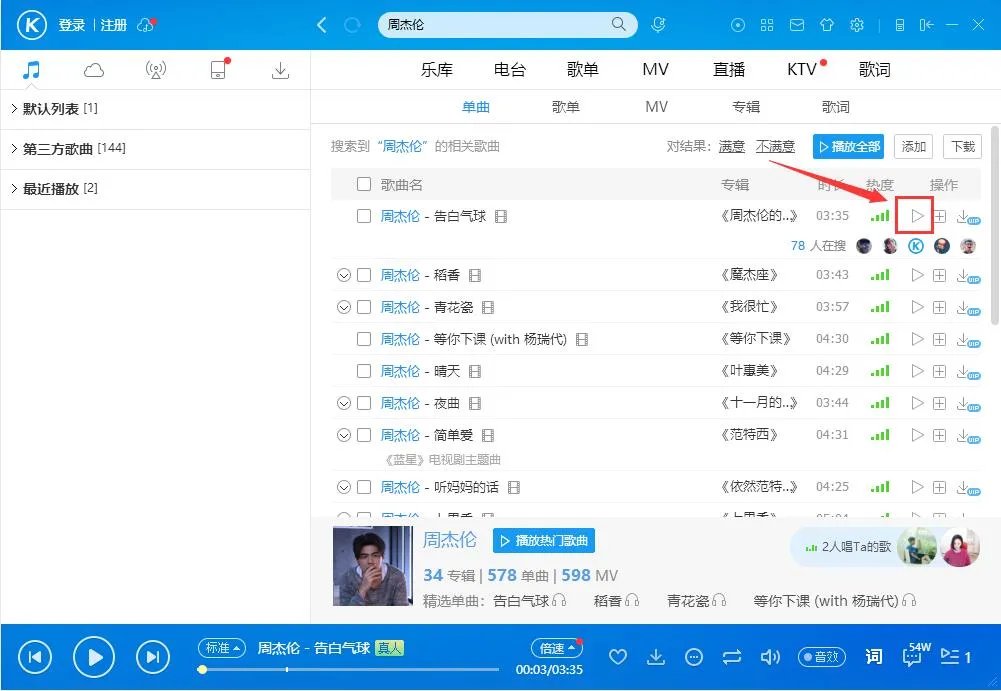This screenshot has width=1001, height=691.
Task: Open the cloud music sidebar panel
Action: [93, 70]
